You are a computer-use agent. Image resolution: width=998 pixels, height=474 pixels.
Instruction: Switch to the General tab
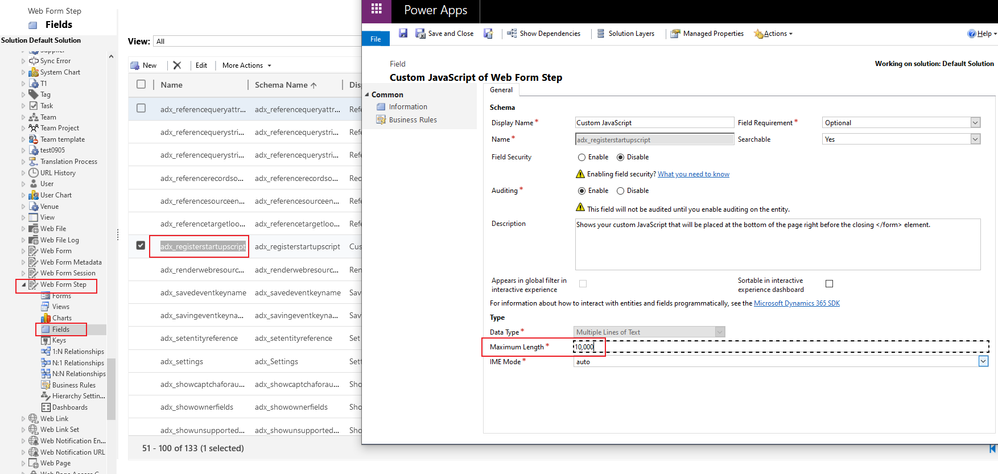[501, 90]
